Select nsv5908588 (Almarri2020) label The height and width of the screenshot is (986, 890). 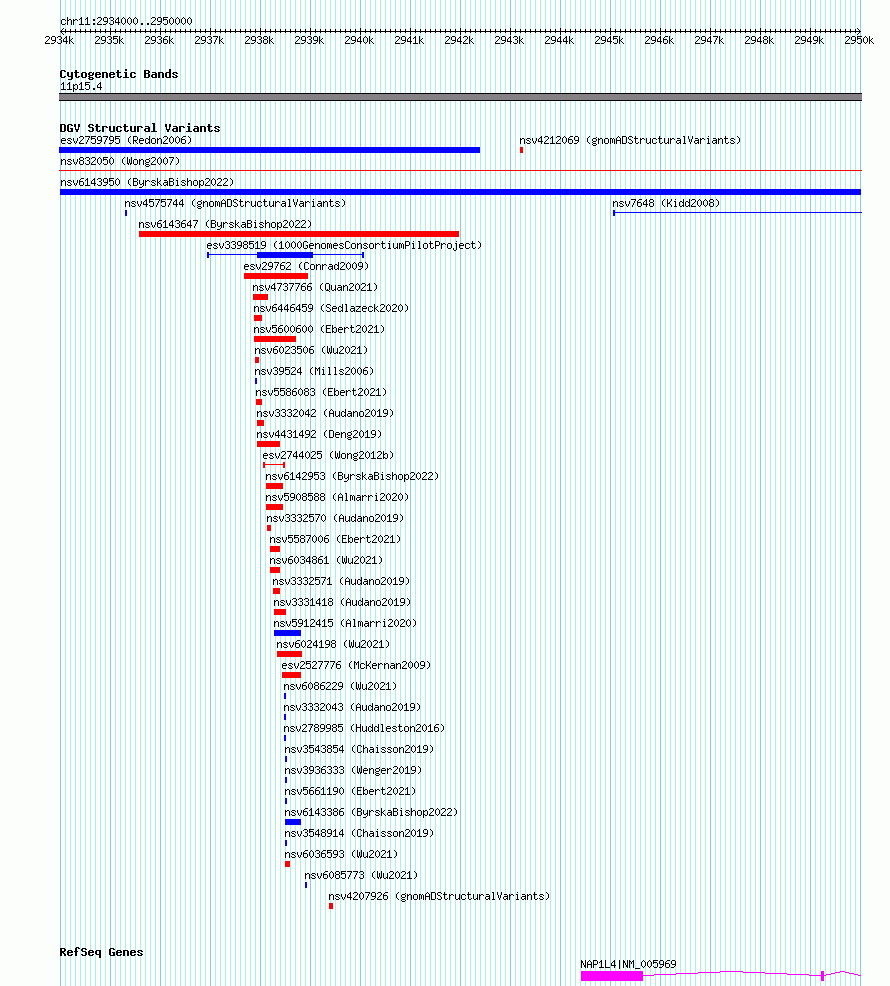(337, 497)
